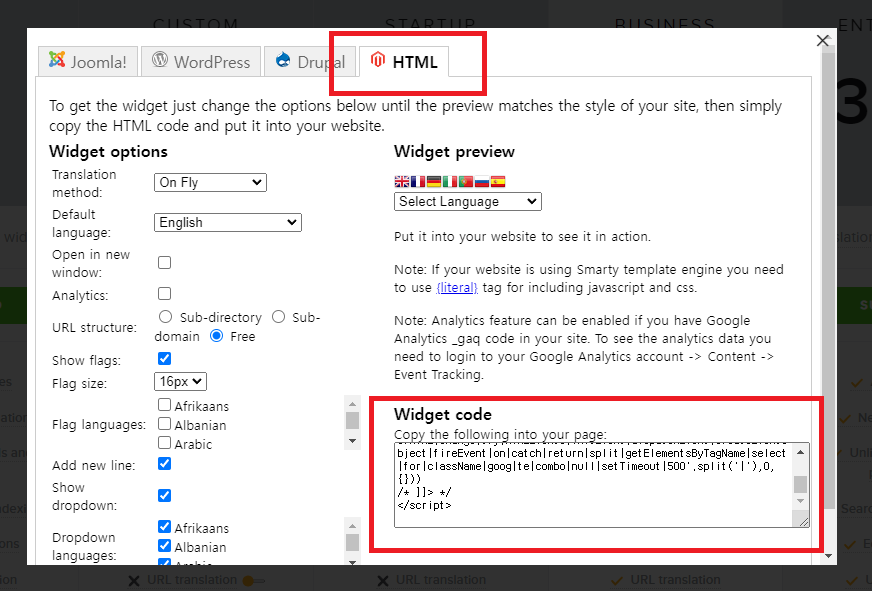
Task: Click the Dropdown languages list scroll-up arrow
Action: click(x=352, y=525)
